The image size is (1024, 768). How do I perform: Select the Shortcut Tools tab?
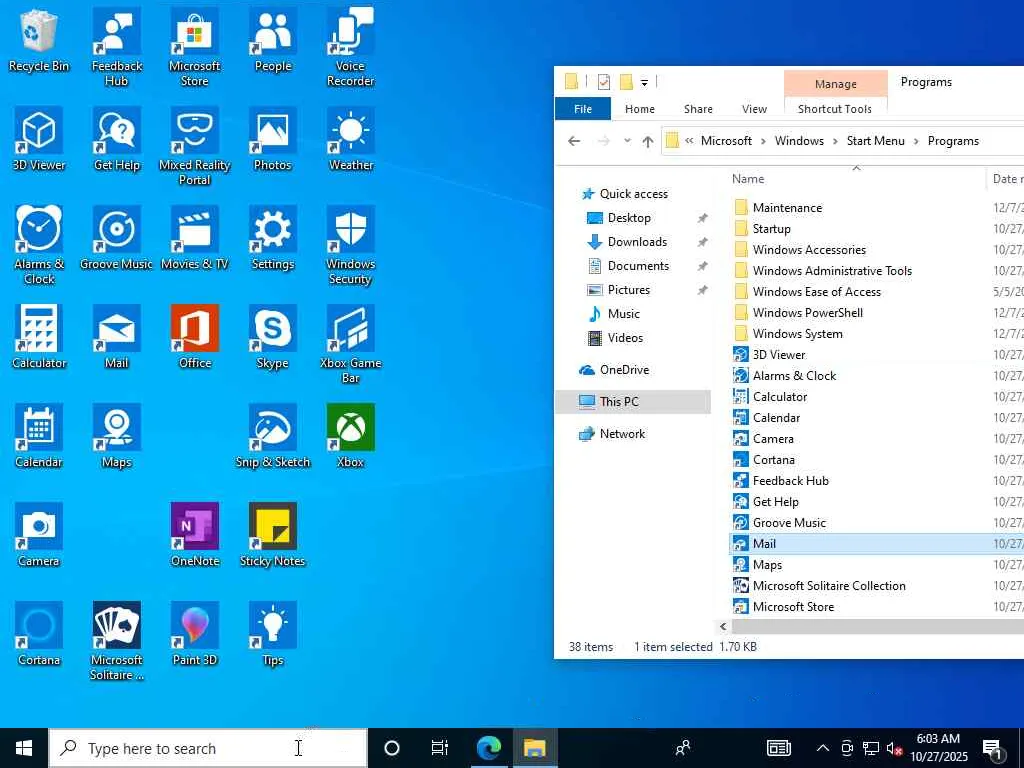click(x=835, y=109)
